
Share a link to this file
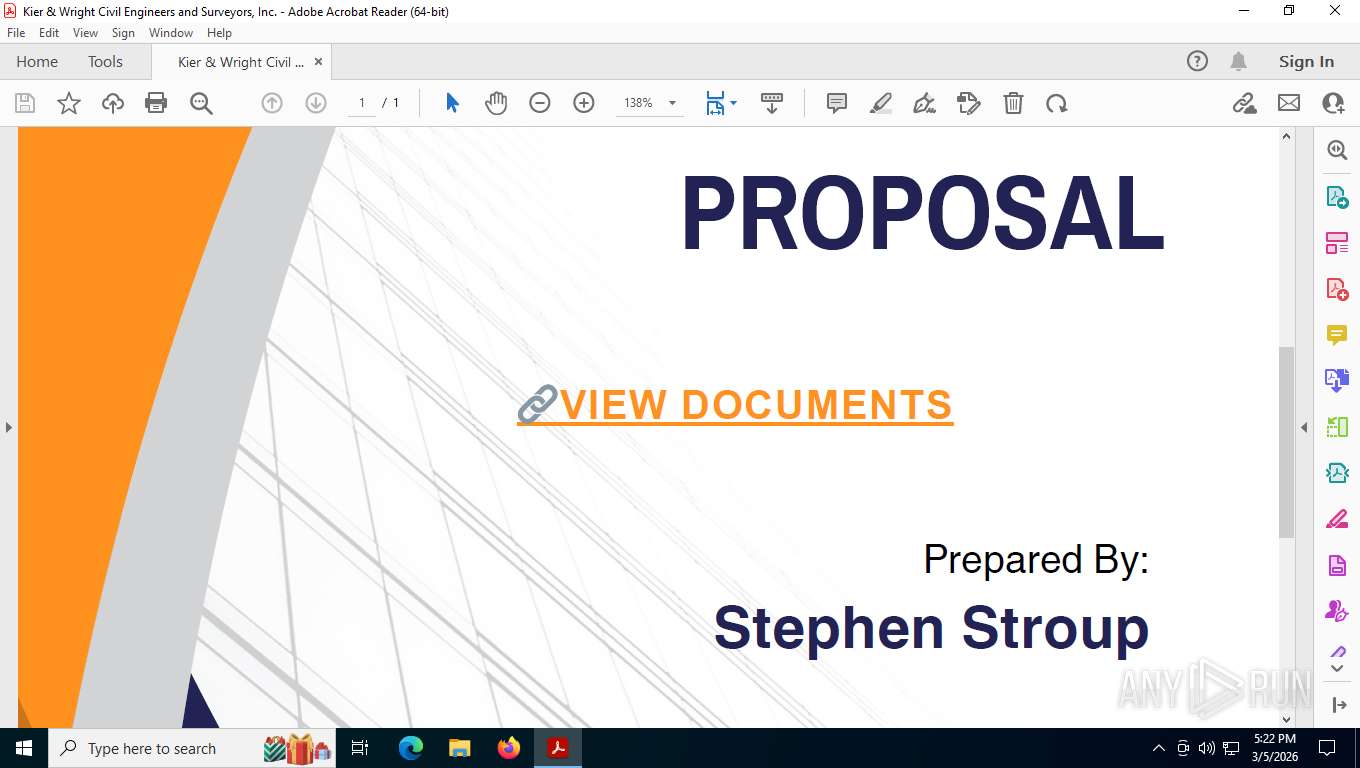[x=1245, y=103]
